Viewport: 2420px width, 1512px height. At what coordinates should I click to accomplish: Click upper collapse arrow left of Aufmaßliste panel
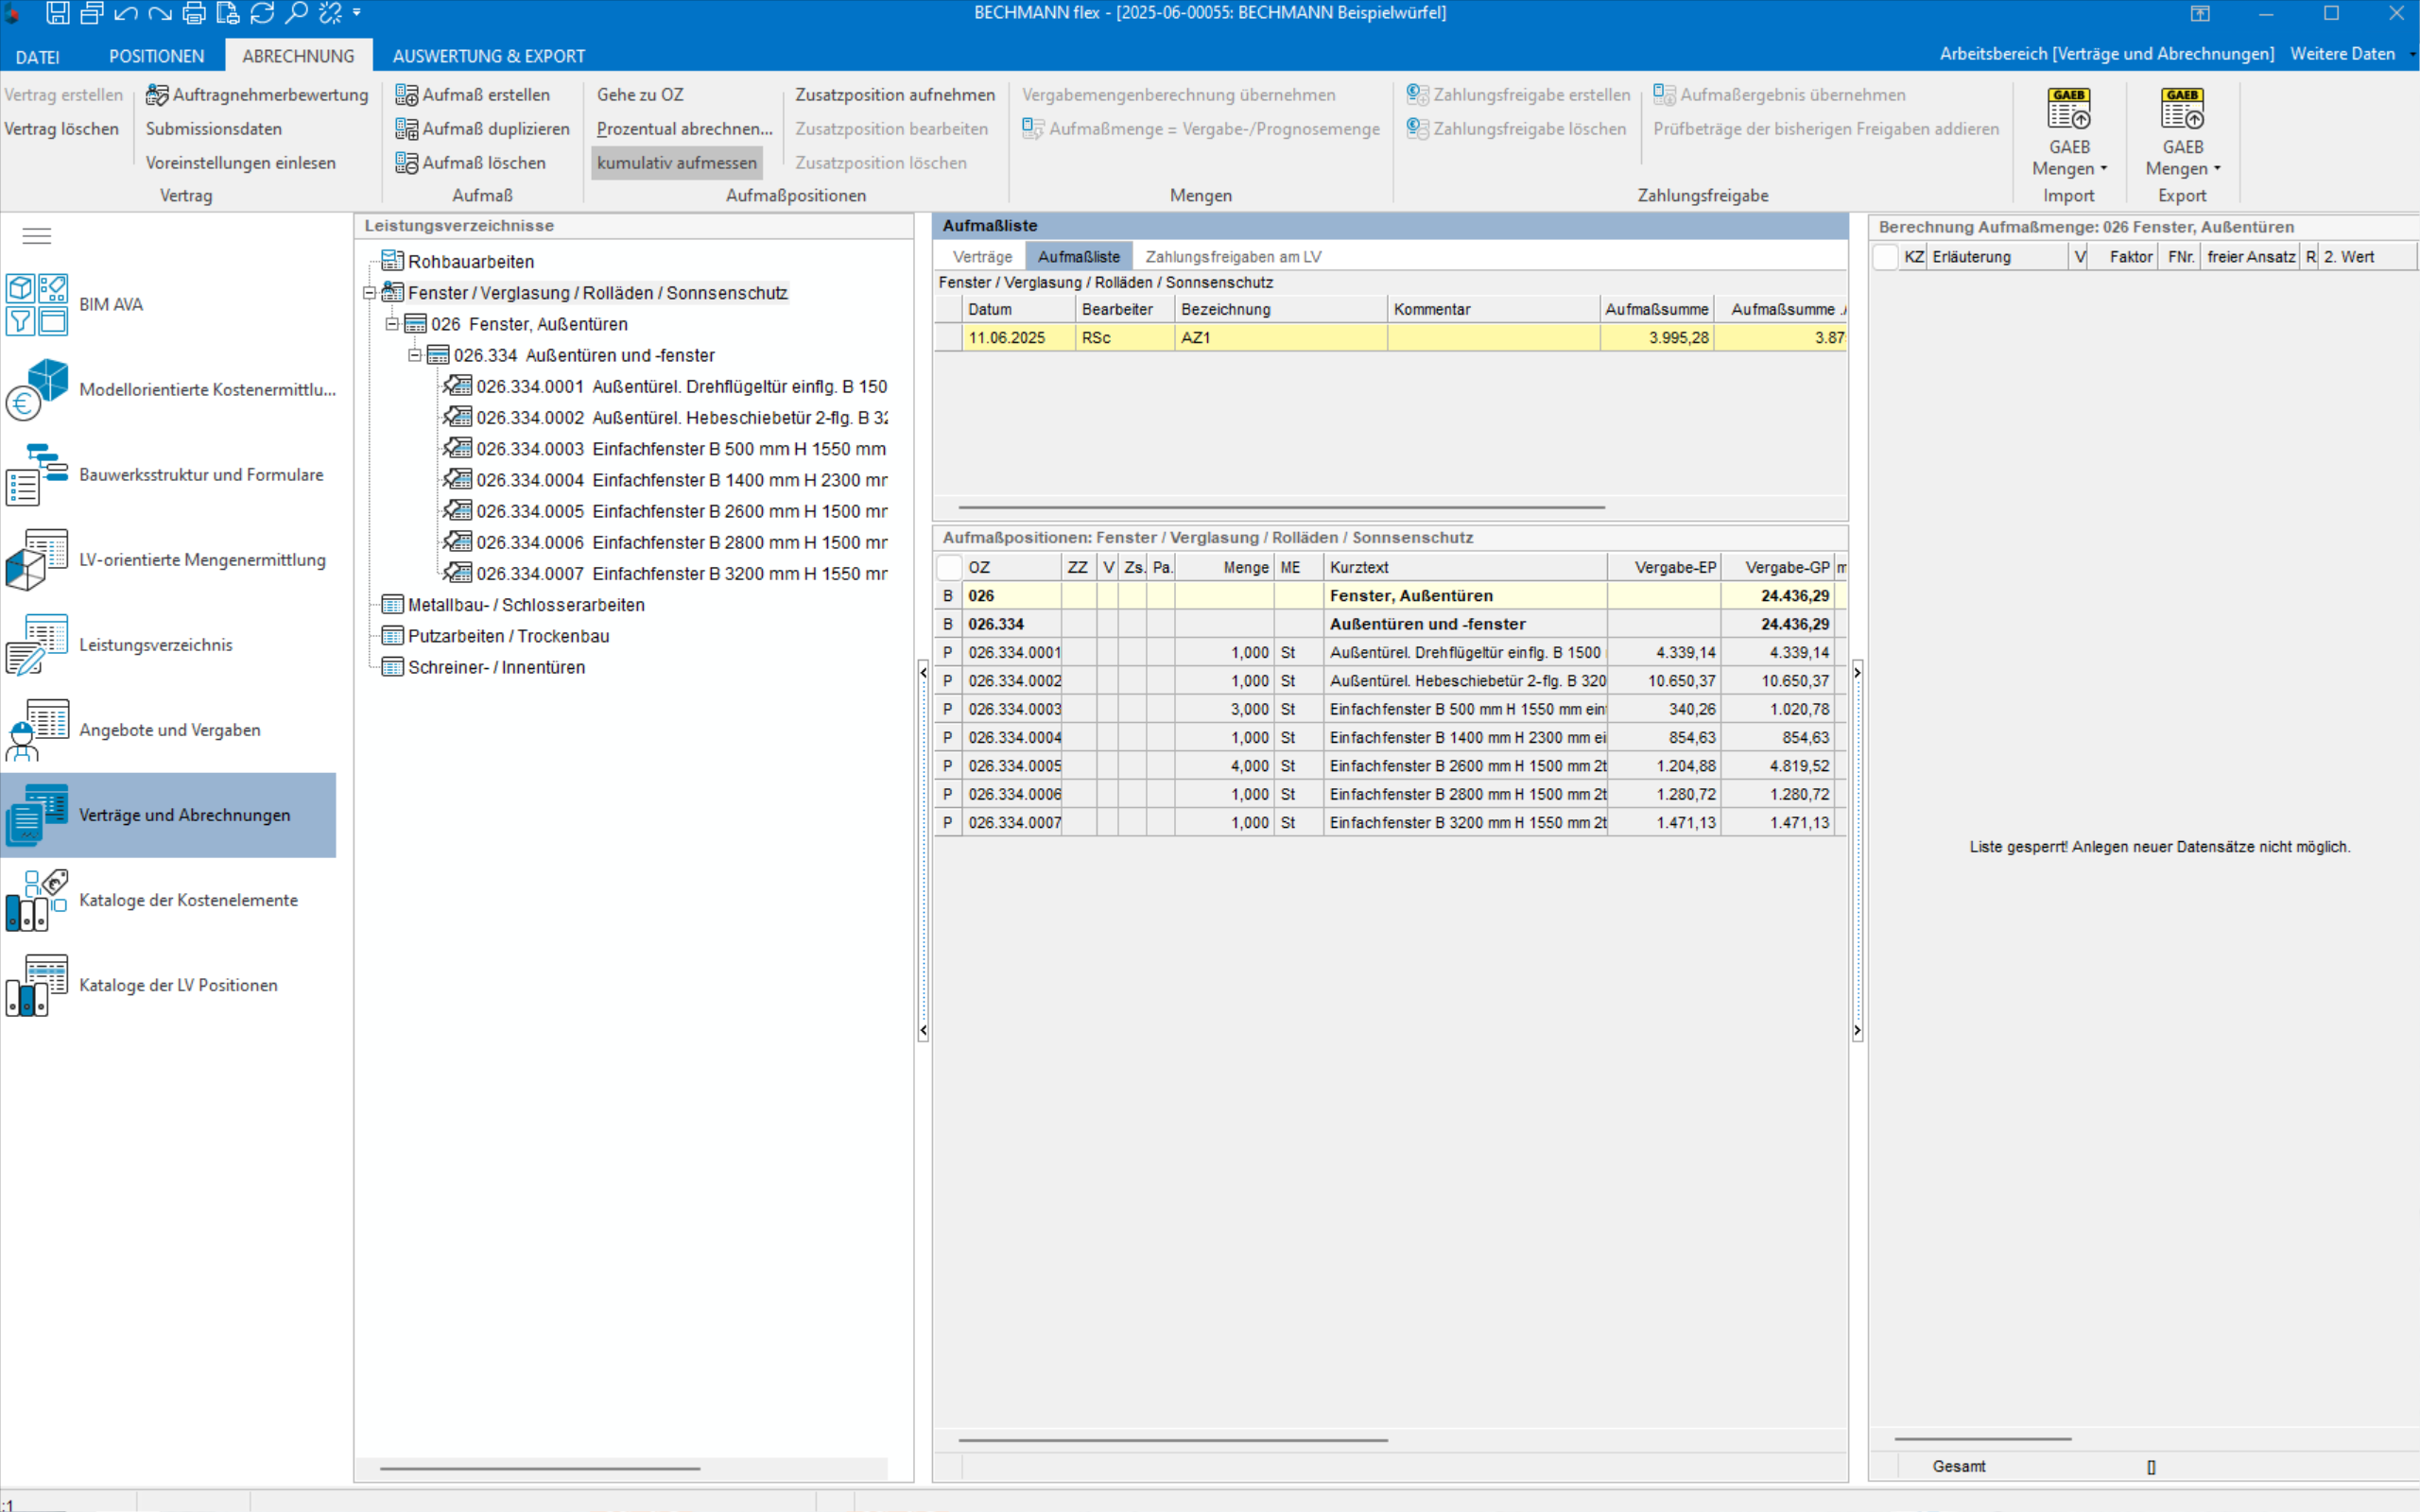tap(923, 672)
